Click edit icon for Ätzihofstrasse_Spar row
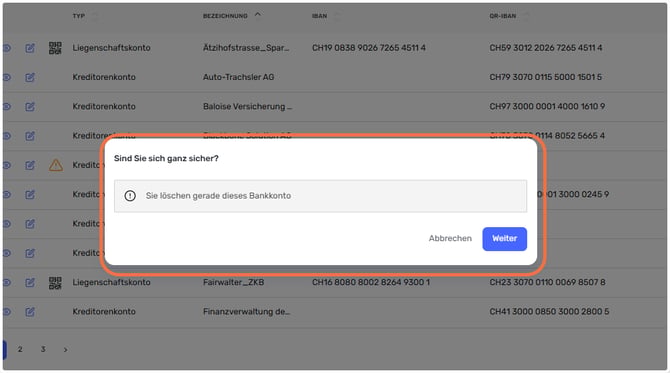The image size is (670, 373). (29, 48)
